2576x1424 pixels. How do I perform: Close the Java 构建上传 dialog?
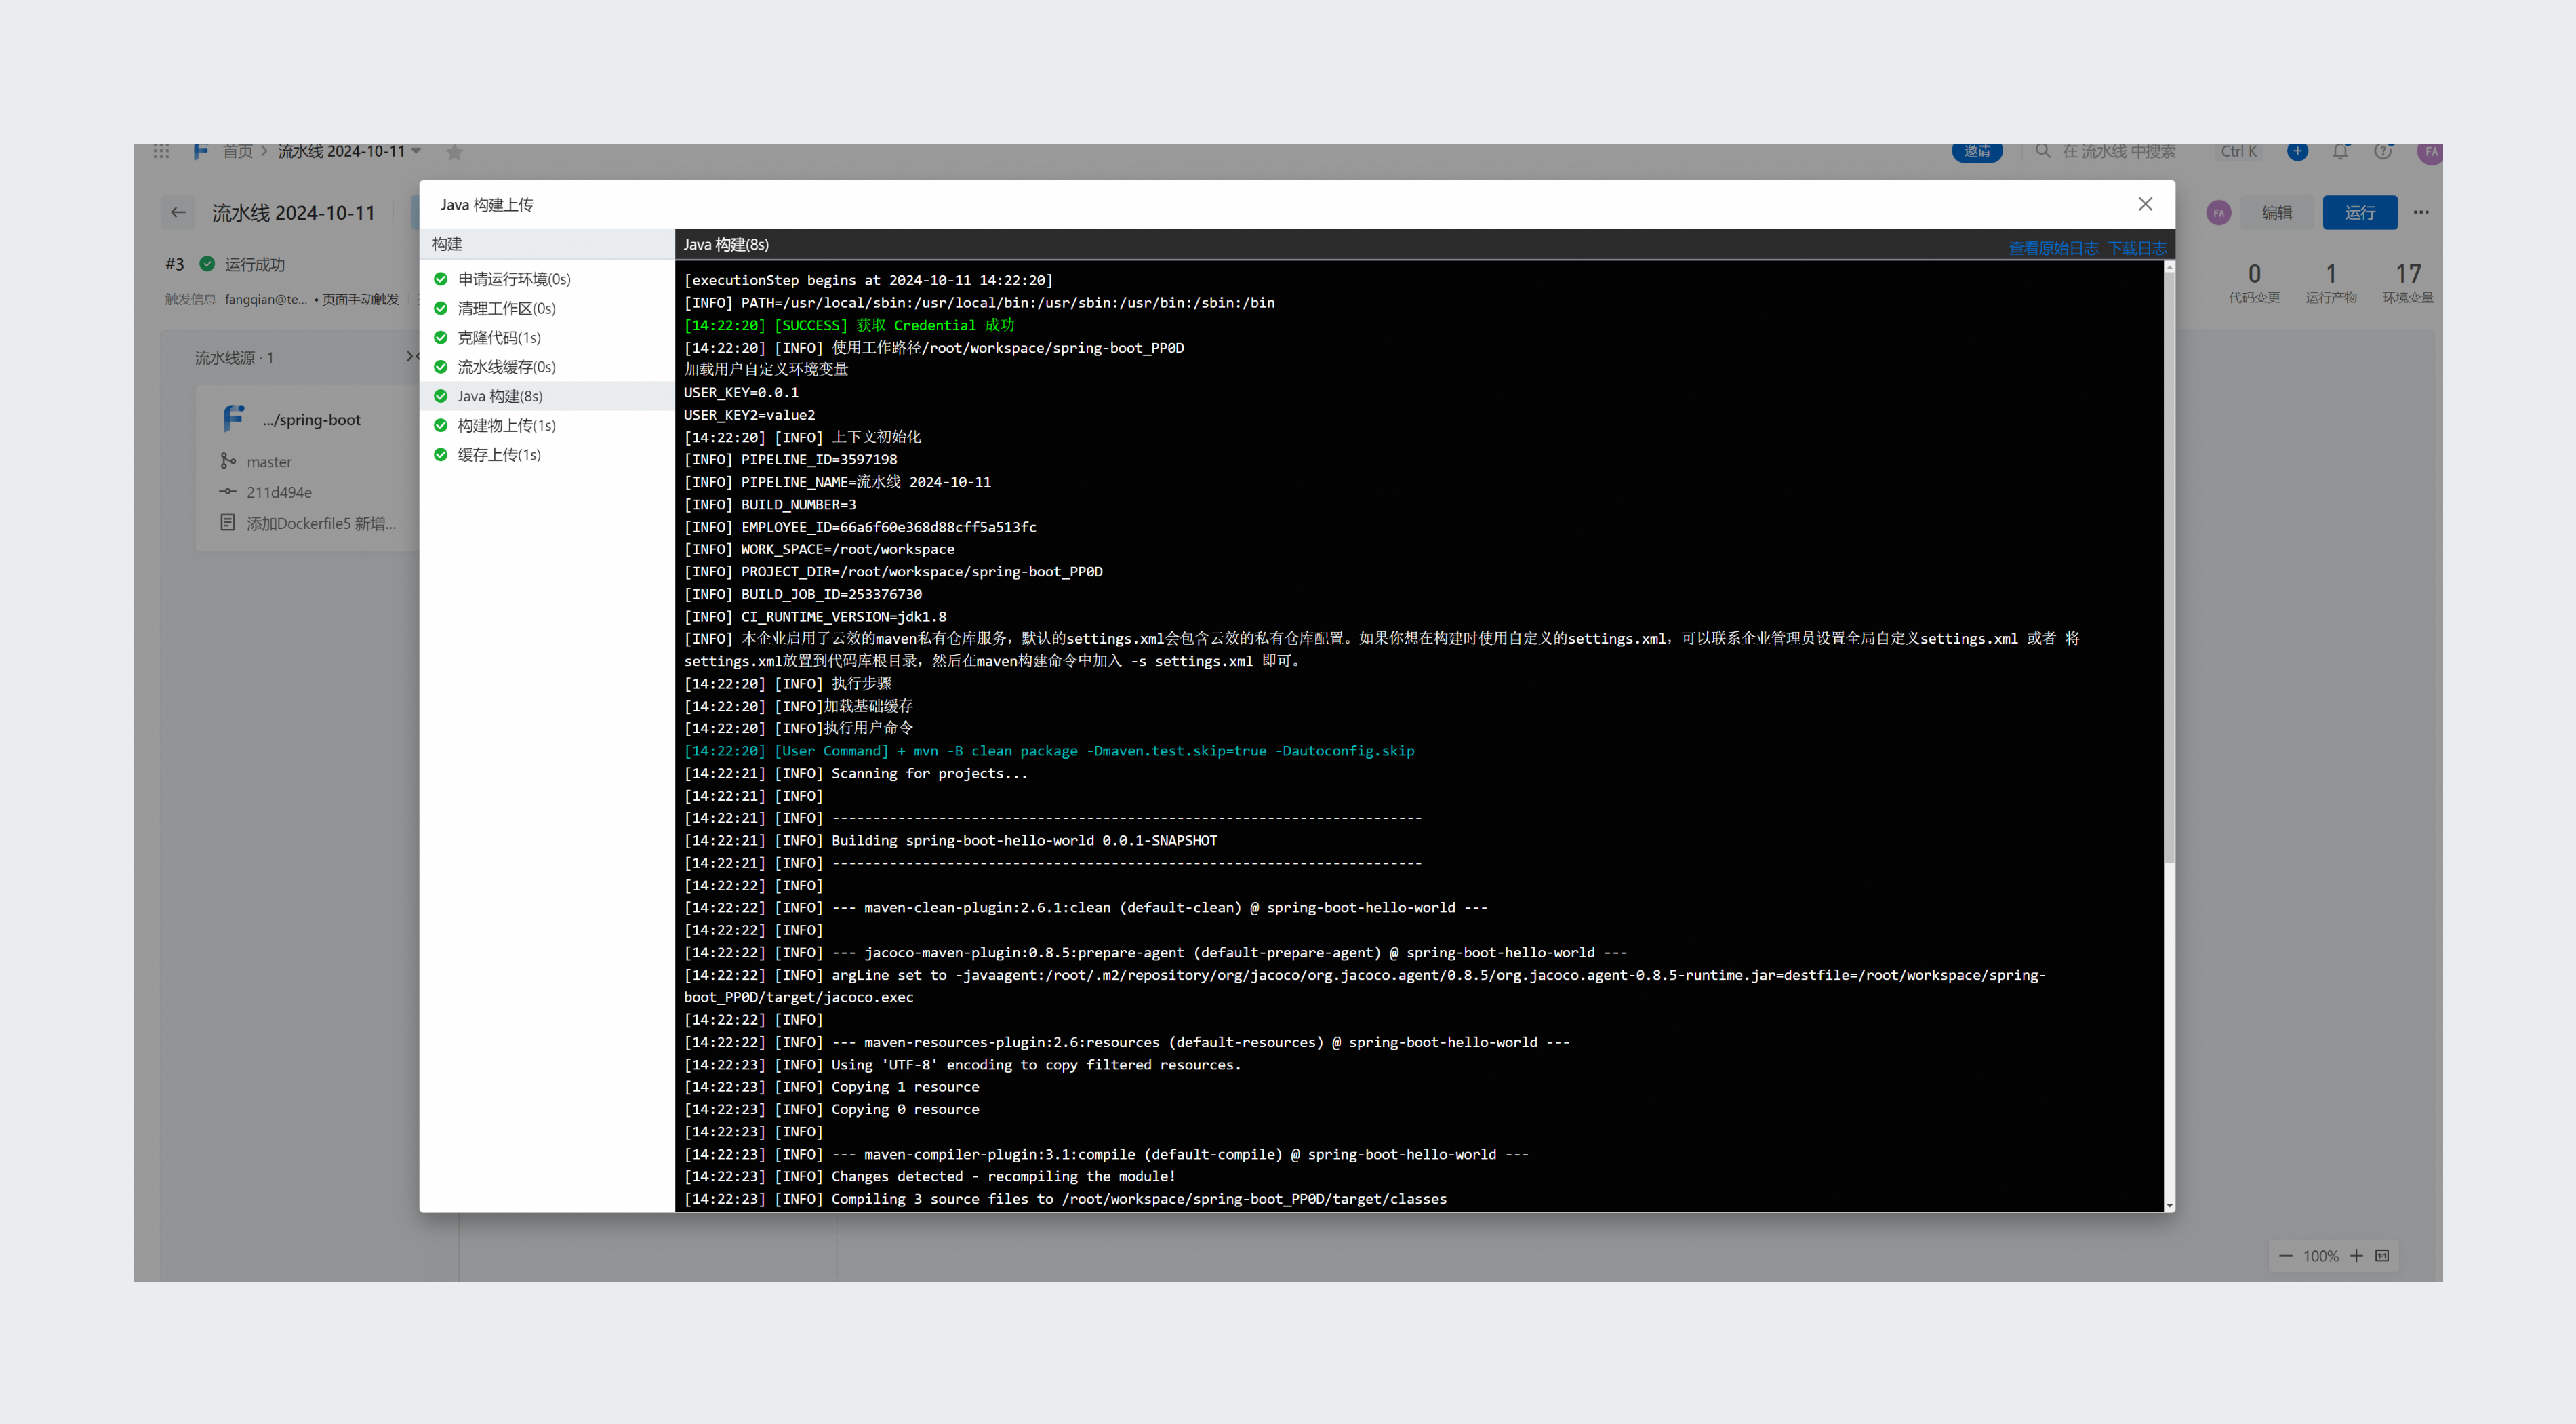2145,204
